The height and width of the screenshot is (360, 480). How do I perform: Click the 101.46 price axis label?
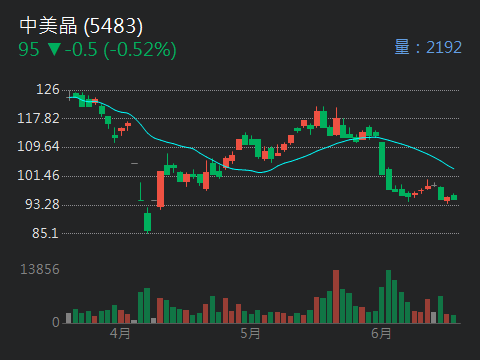(38, 175)
